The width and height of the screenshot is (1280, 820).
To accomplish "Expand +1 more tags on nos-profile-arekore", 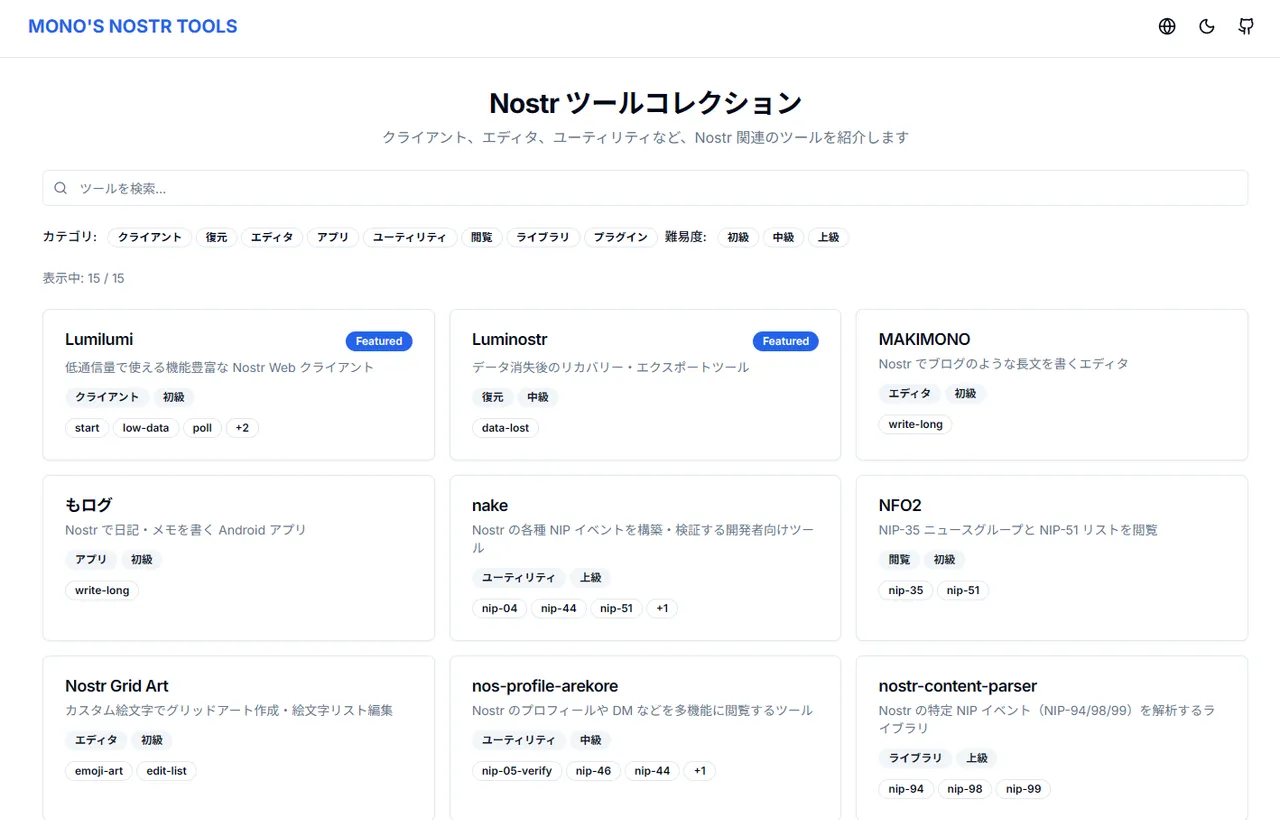I will coord(700,771).
